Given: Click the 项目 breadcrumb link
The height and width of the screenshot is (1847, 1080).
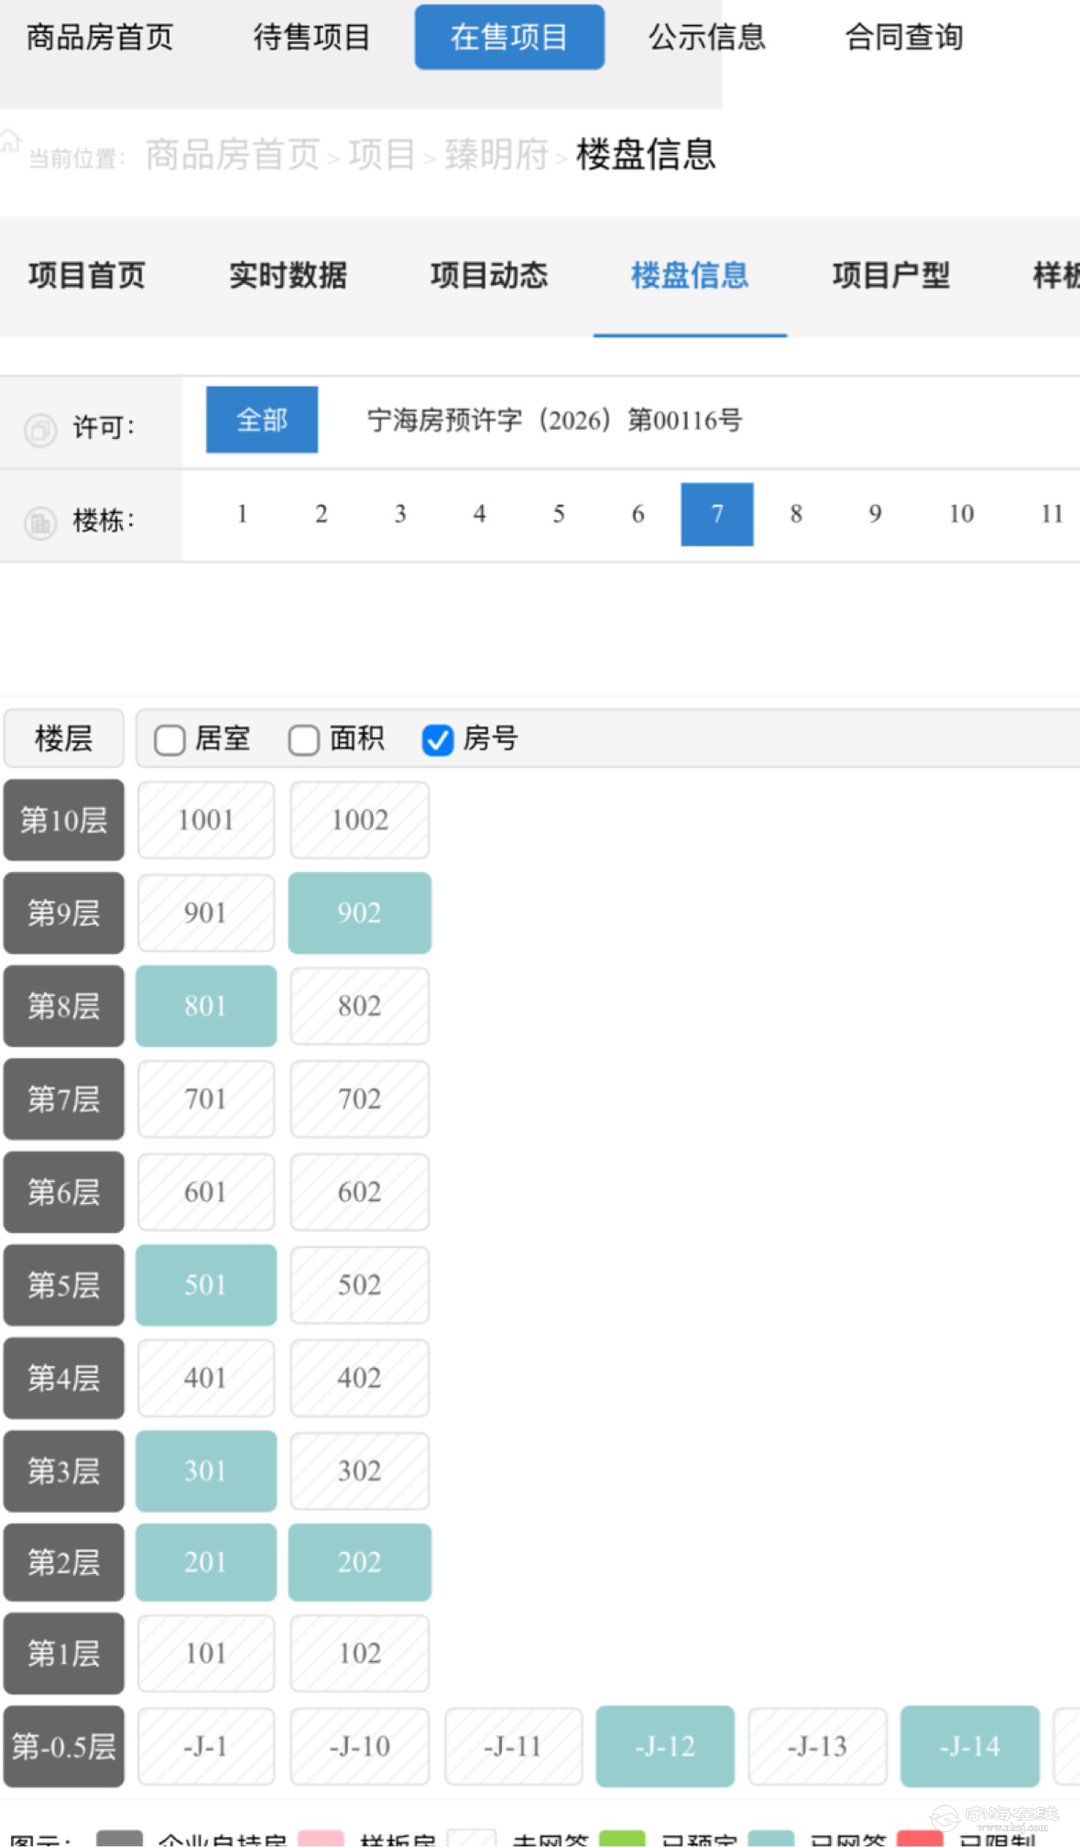Looking at the screenshot, I should click(382, 155).
